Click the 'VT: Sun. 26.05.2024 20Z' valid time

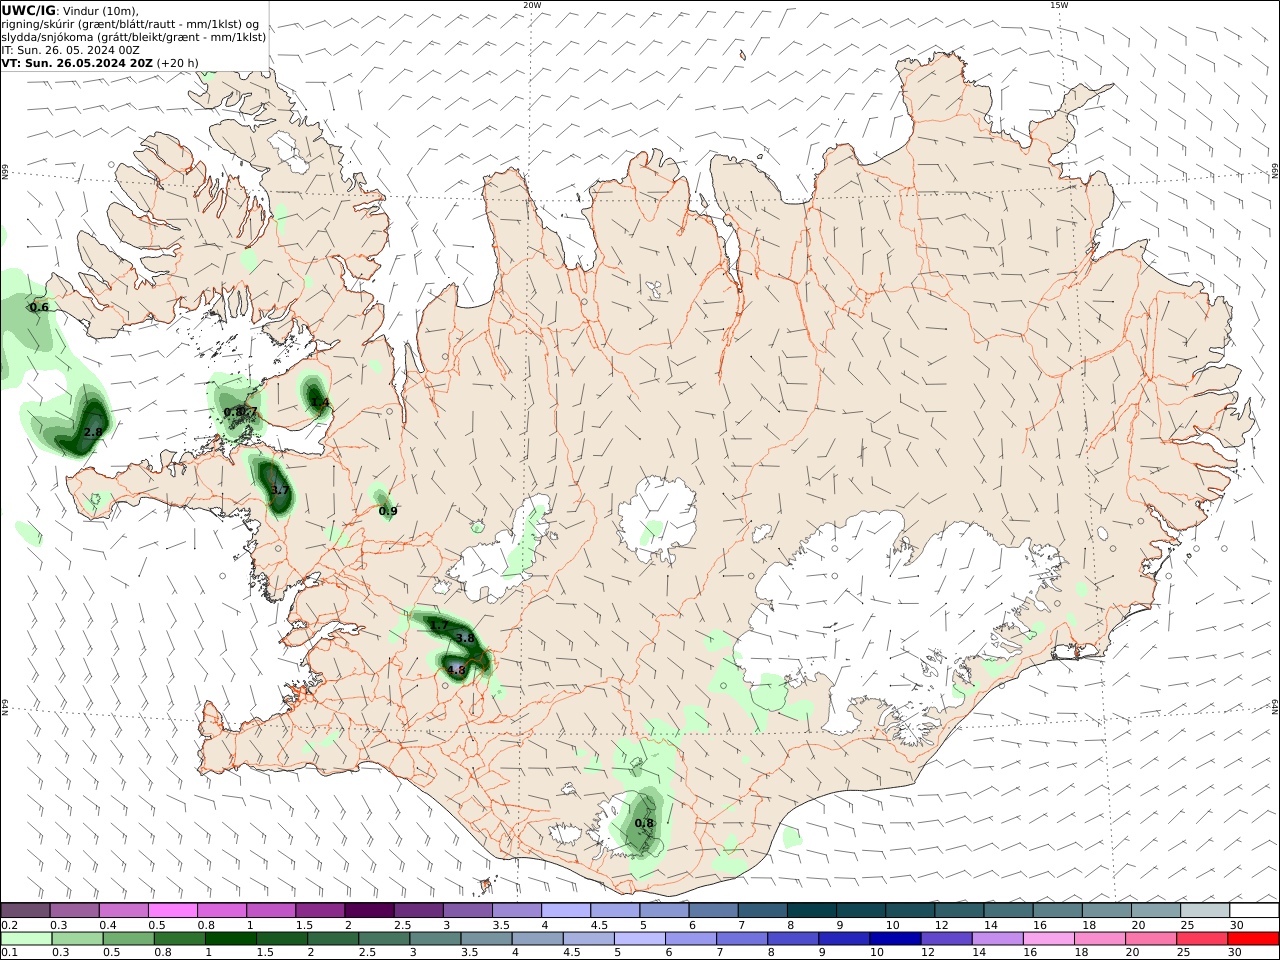pos(77,63)
